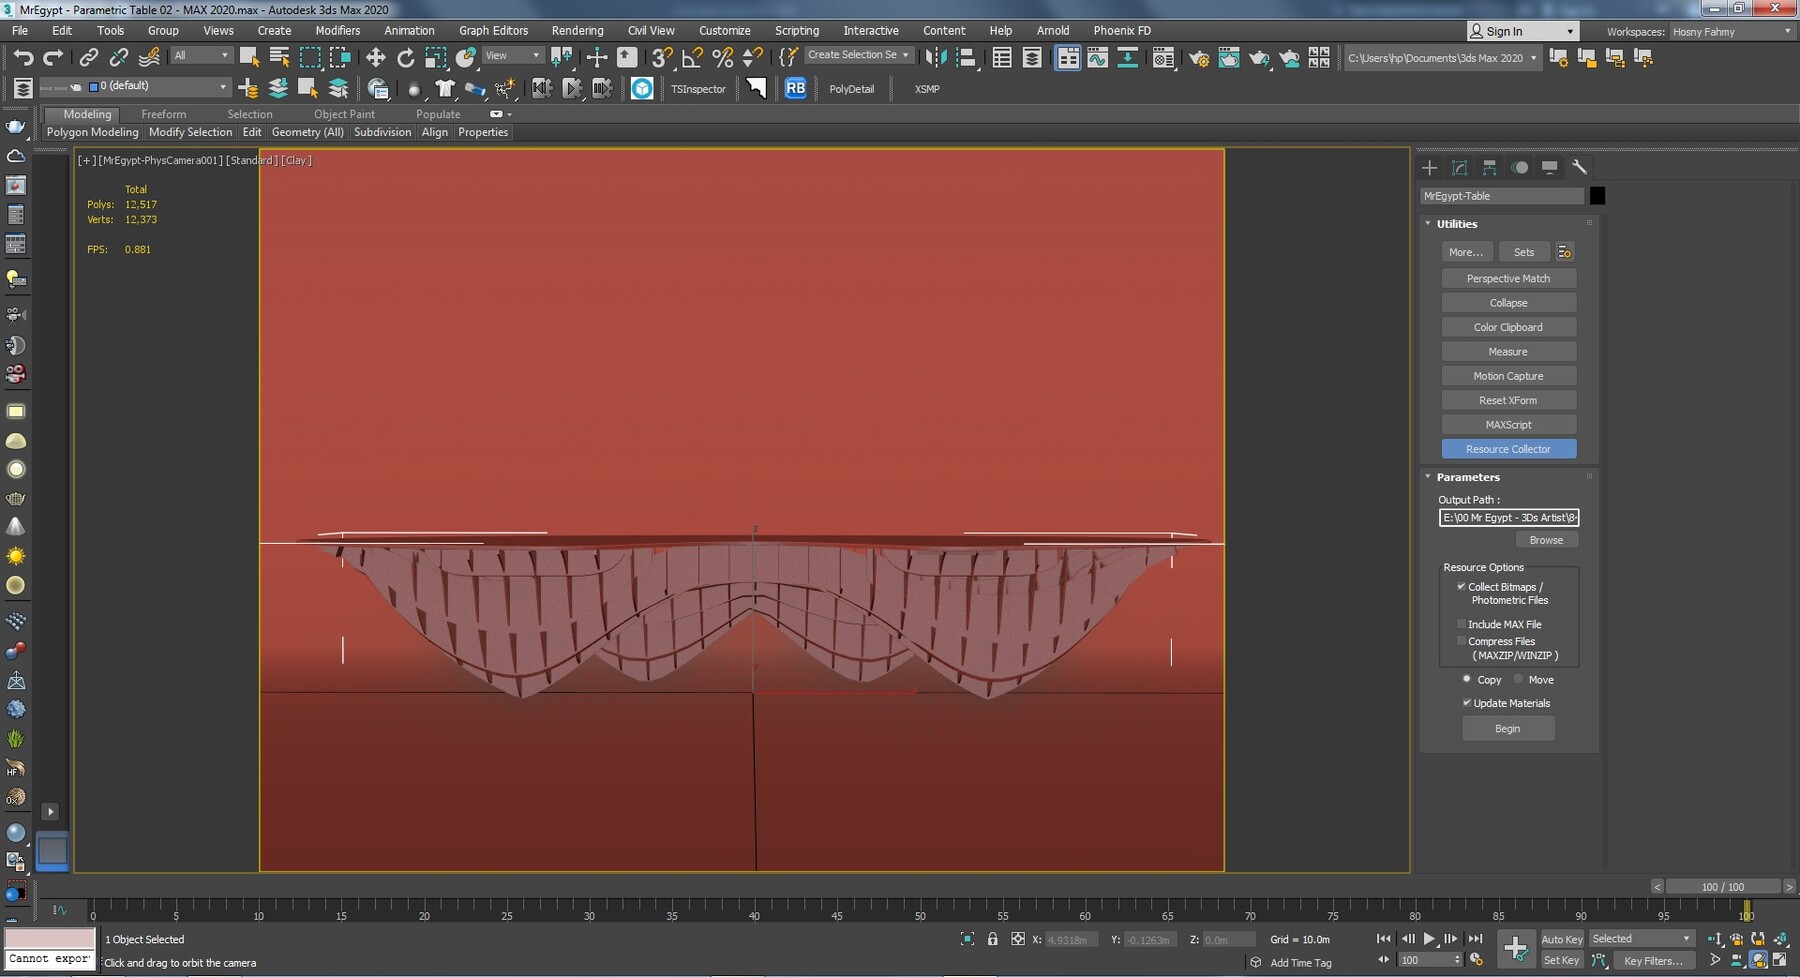The width and height of the screenshot is (1800, 977).
Task: Switch to the Freeform ribbon tab
Action: coord(164,114)
